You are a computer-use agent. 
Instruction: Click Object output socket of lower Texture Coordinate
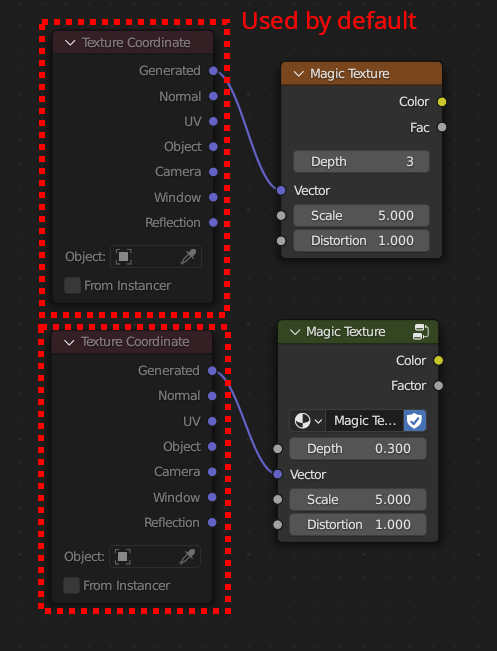tap(212, 447)
